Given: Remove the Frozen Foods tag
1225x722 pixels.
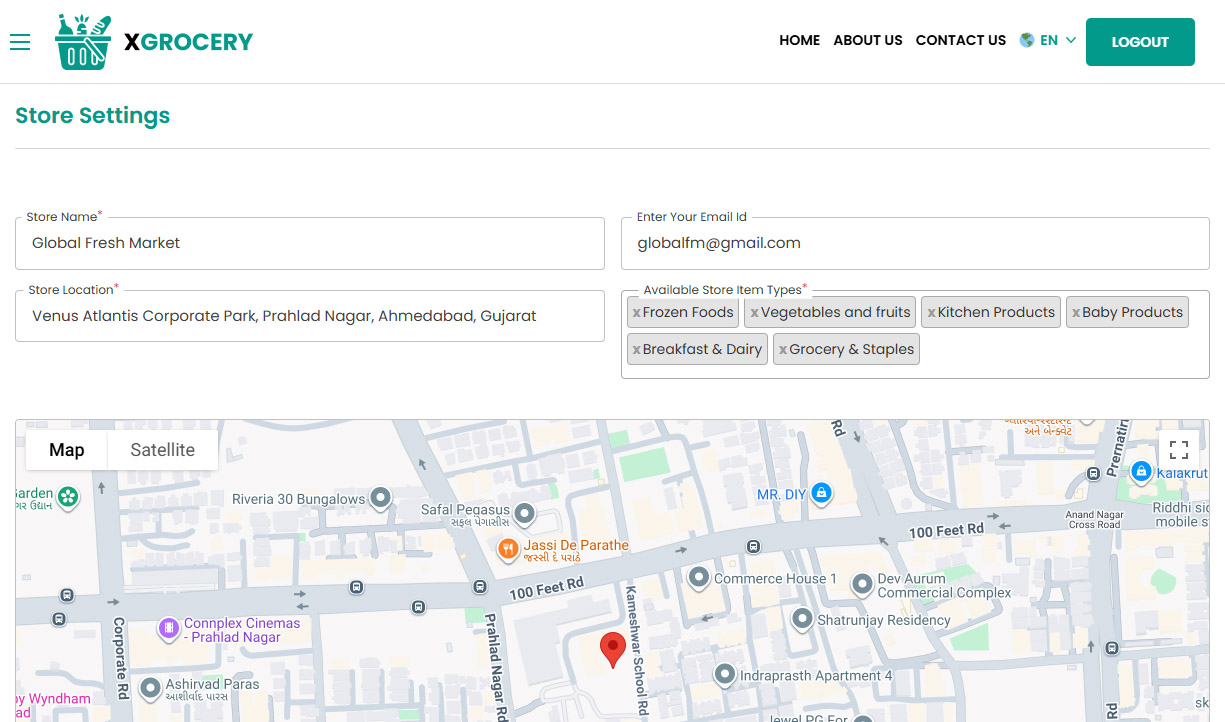Looking at the screenshot, I should click(x=636, y=313).
